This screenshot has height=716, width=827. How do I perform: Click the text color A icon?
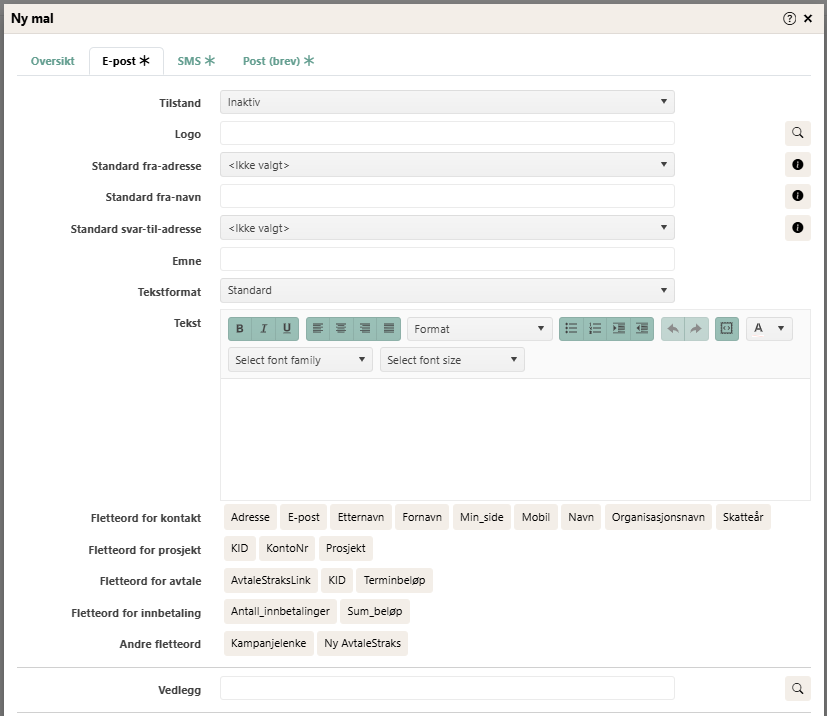pos(758,328)
